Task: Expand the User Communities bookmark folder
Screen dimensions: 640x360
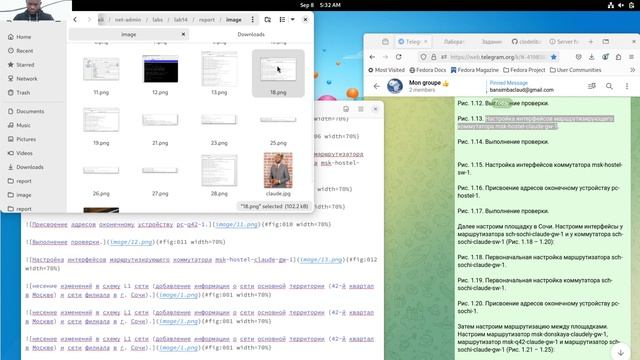Action: (x=576, y=70)
